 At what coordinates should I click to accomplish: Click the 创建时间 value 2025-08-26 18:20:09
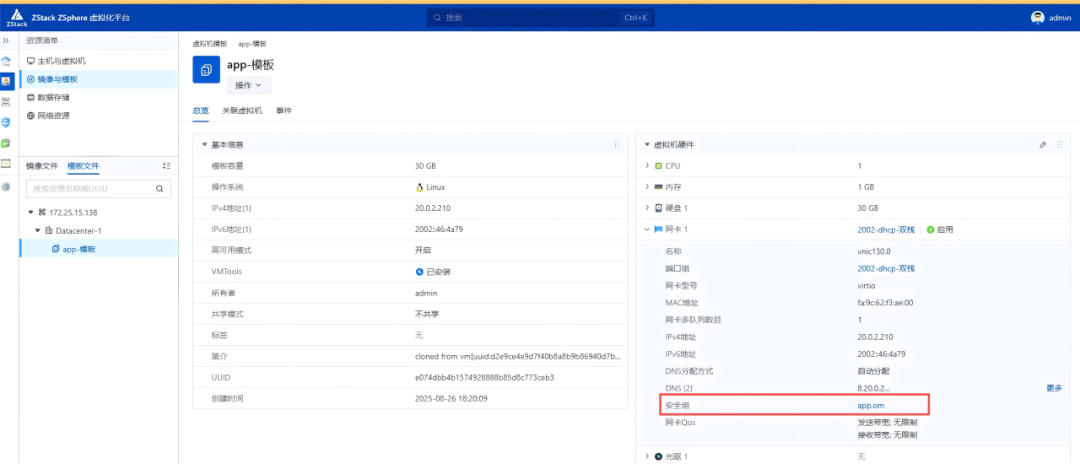coord(453,399)
